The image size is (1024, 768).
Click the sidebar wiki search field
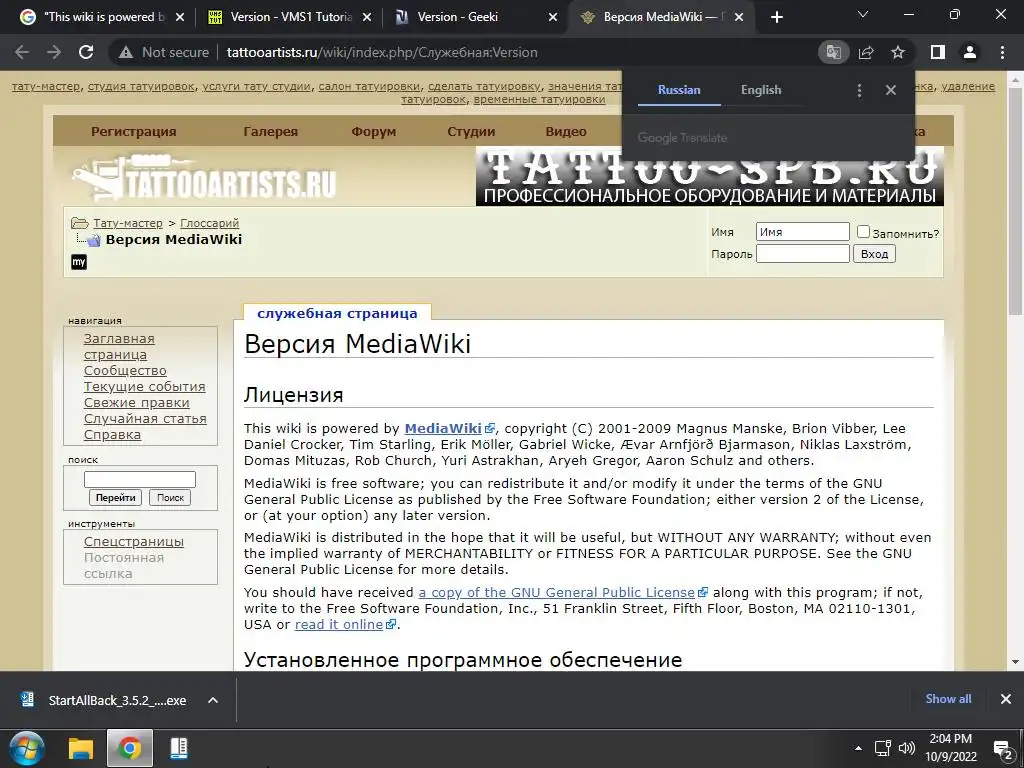tap(140, 479)
